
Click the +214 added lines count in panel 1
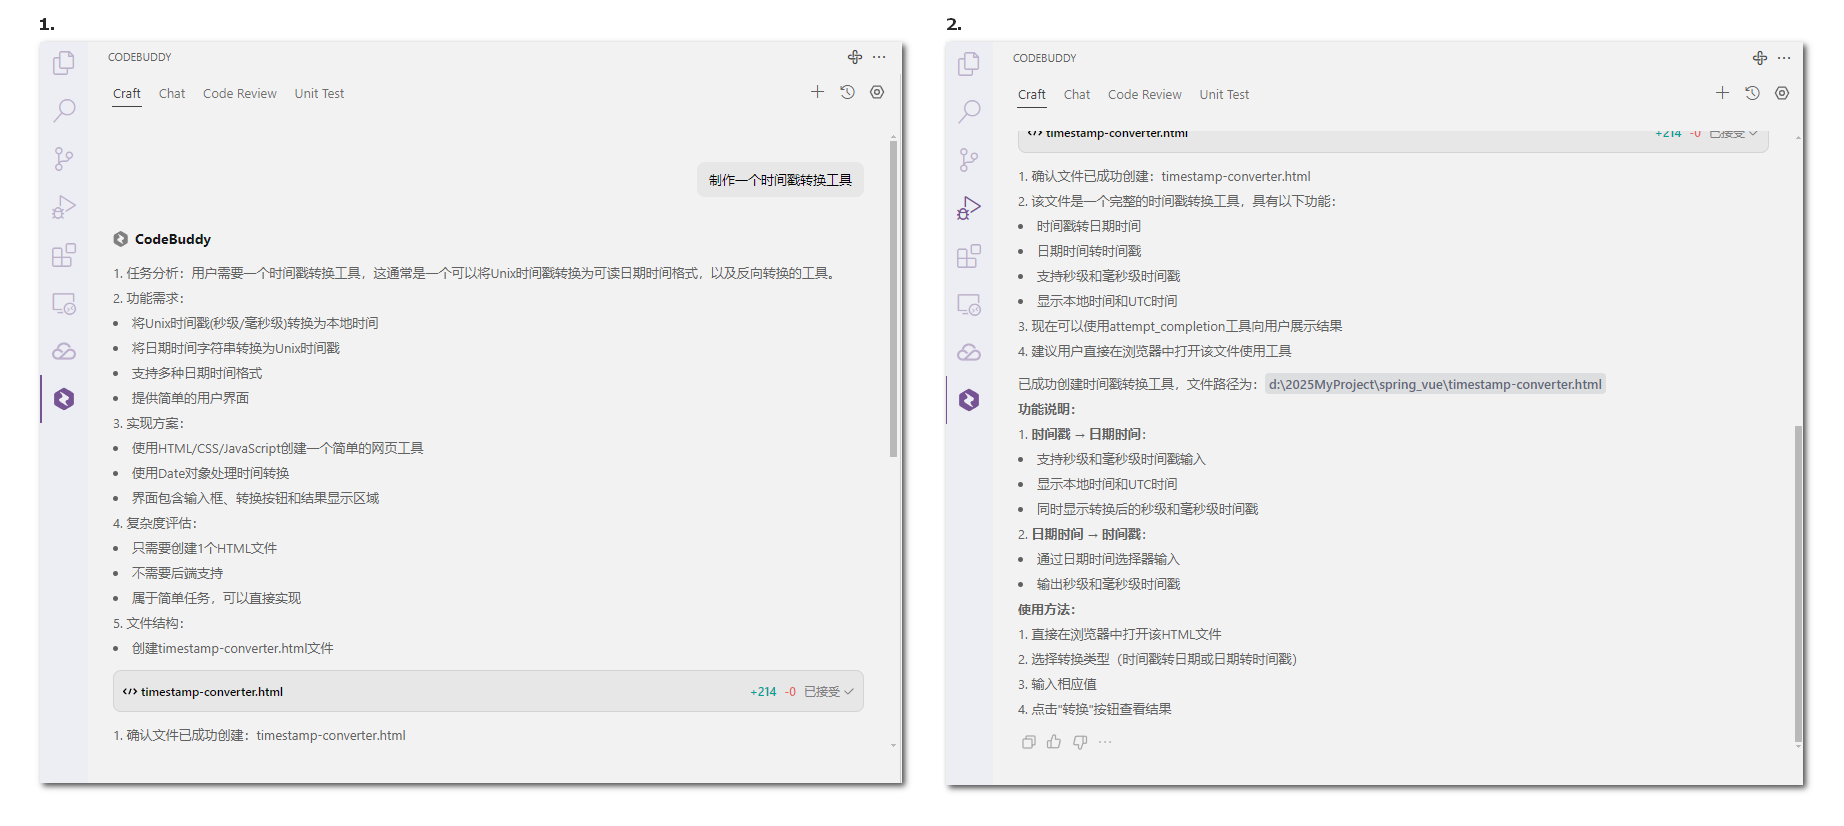pyautogui.click(x=763, y=692)
